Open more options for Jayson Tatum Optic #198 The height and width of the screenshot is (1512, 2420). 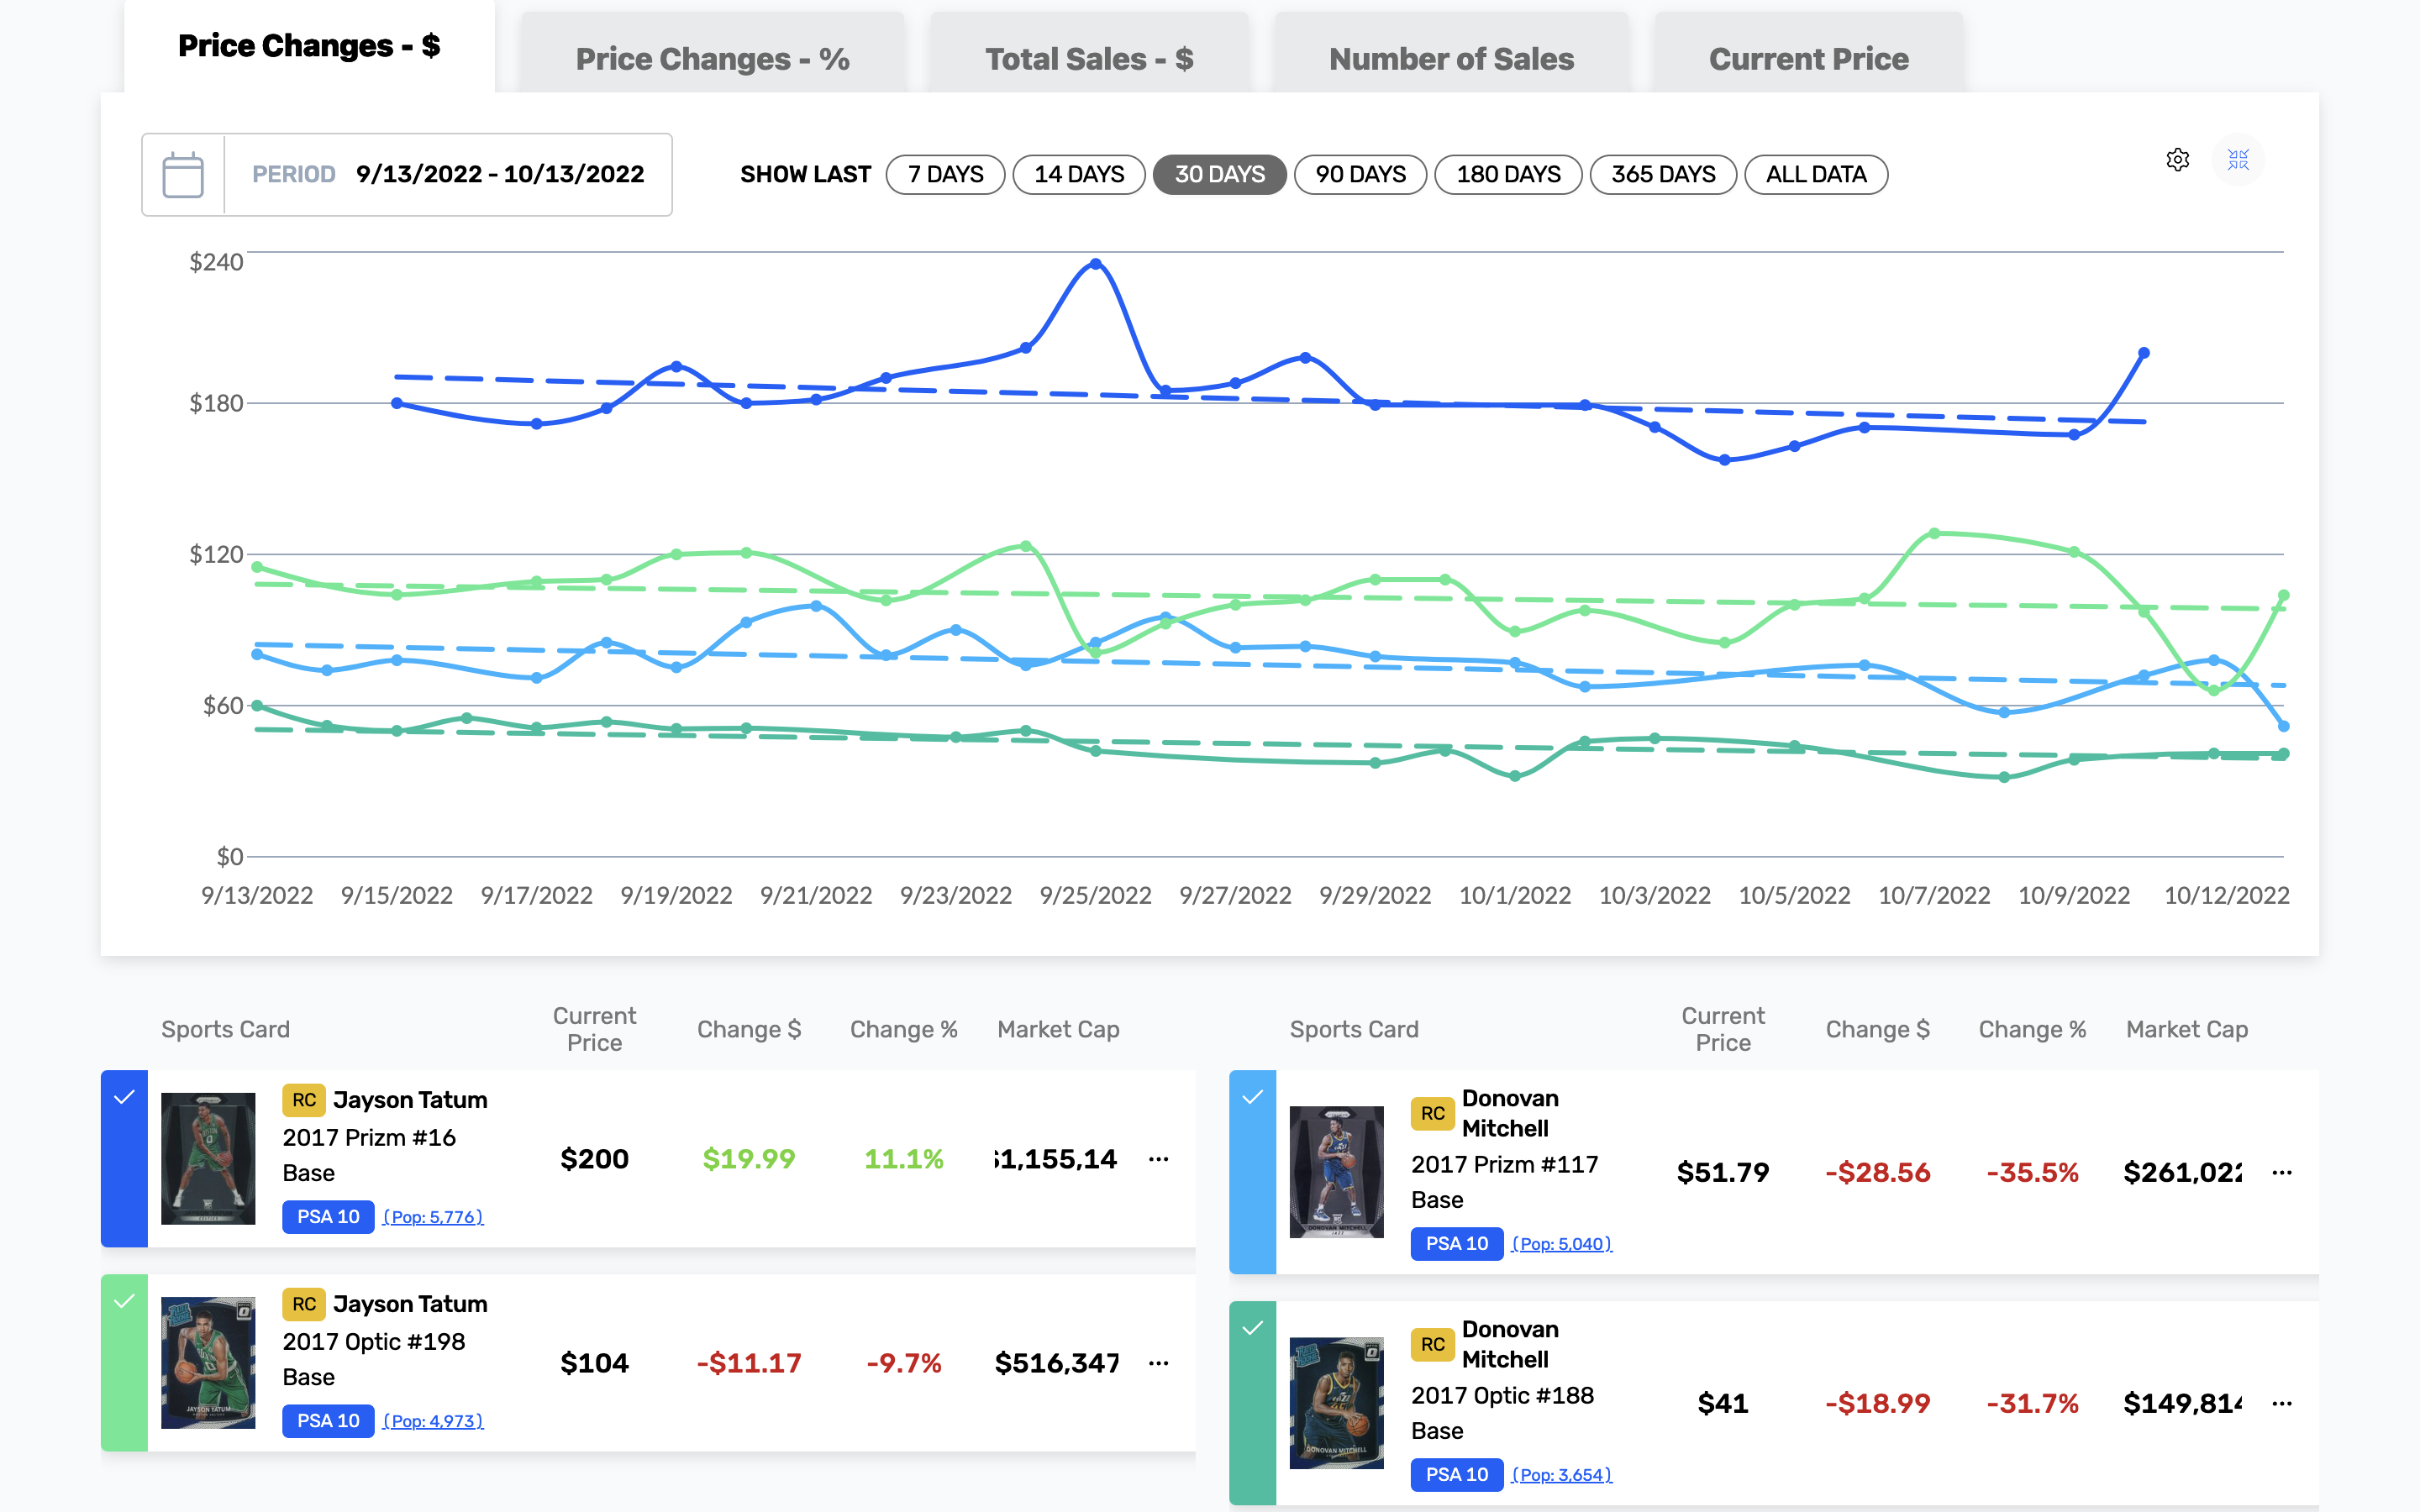[x=1158, y=1363]
